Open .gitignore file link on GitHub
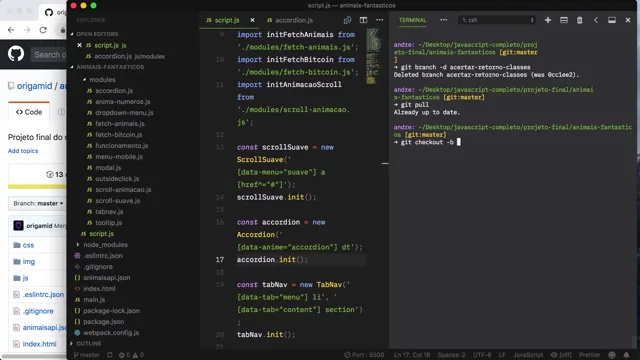 click(38, 311)
